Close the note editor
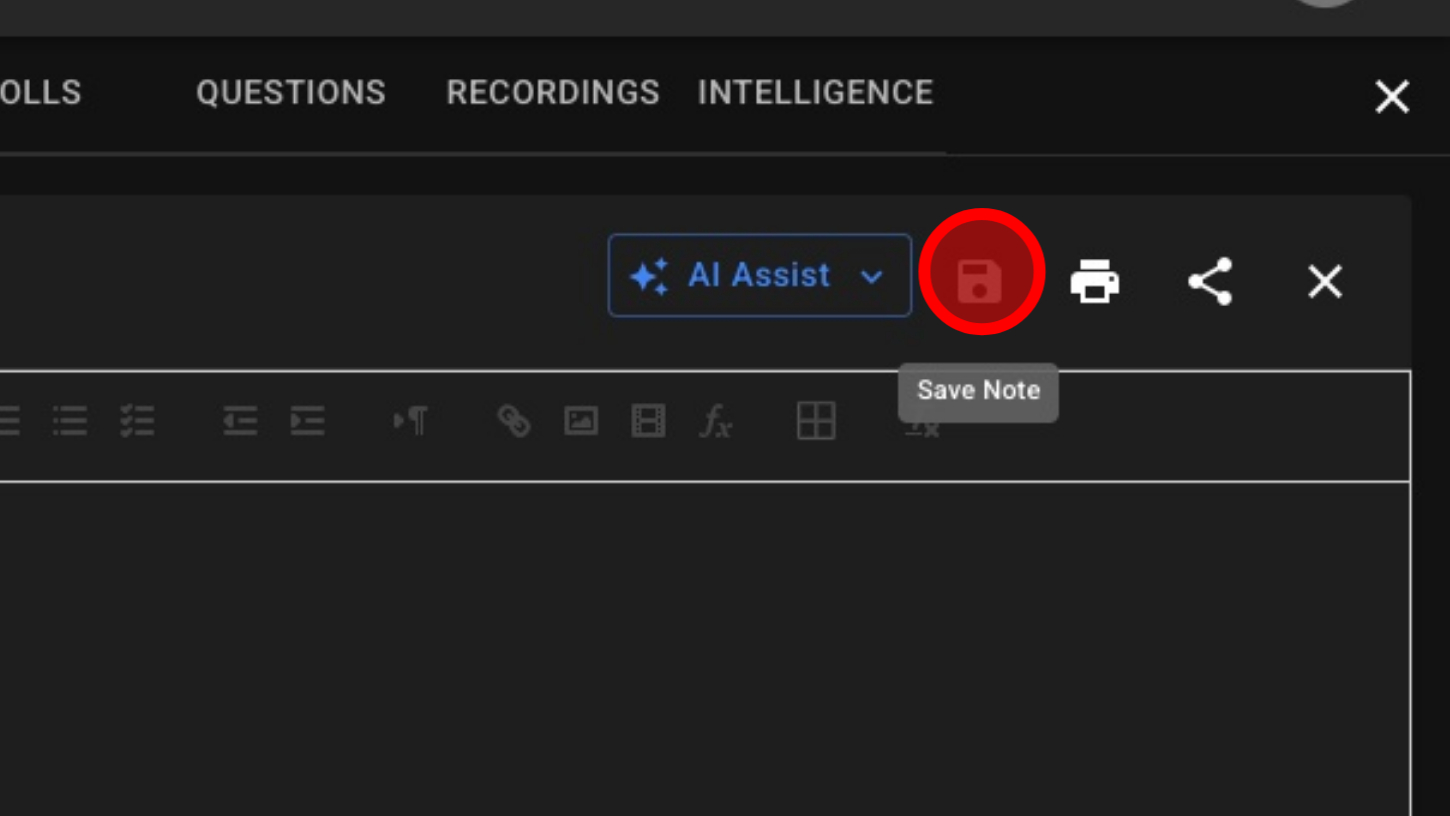Image resolution: width=1450 pixels, height=816 pixels. pyautogui.click(x=1325, y=281)
